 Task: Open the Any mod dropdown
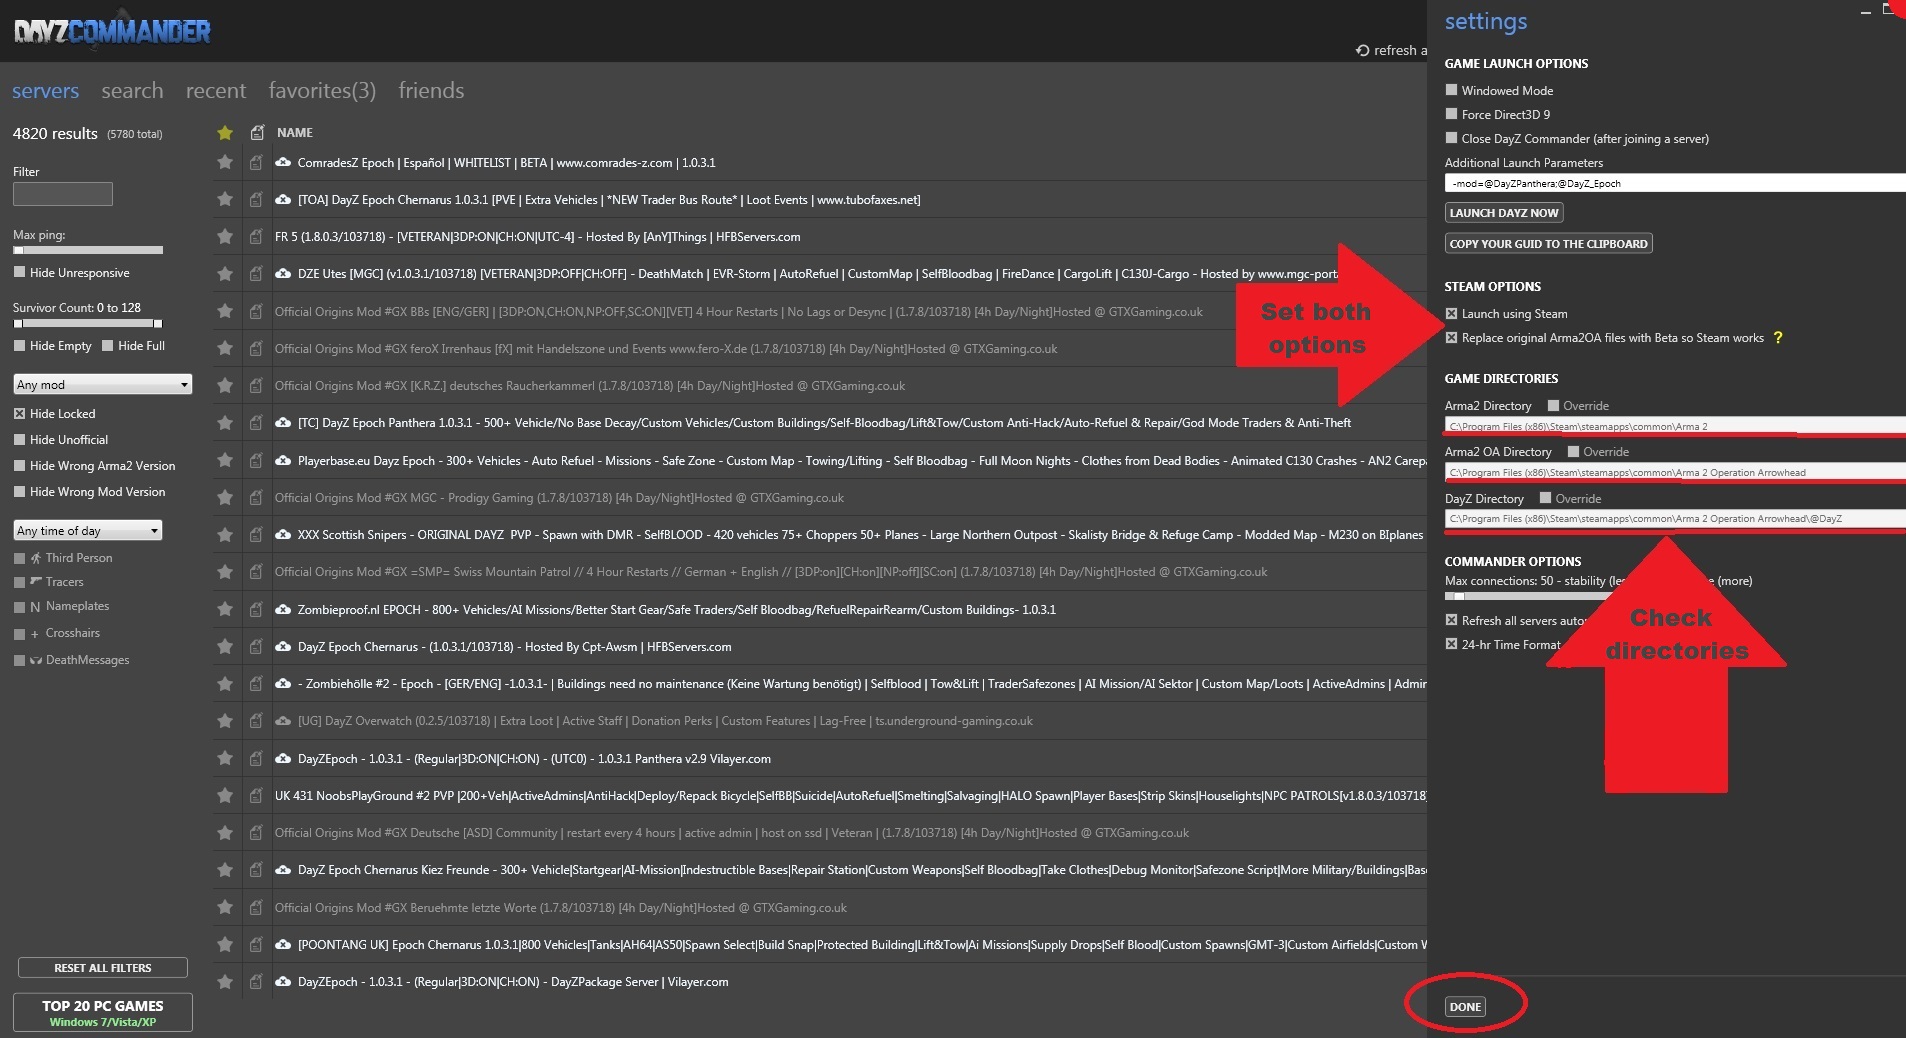(102, 384)
